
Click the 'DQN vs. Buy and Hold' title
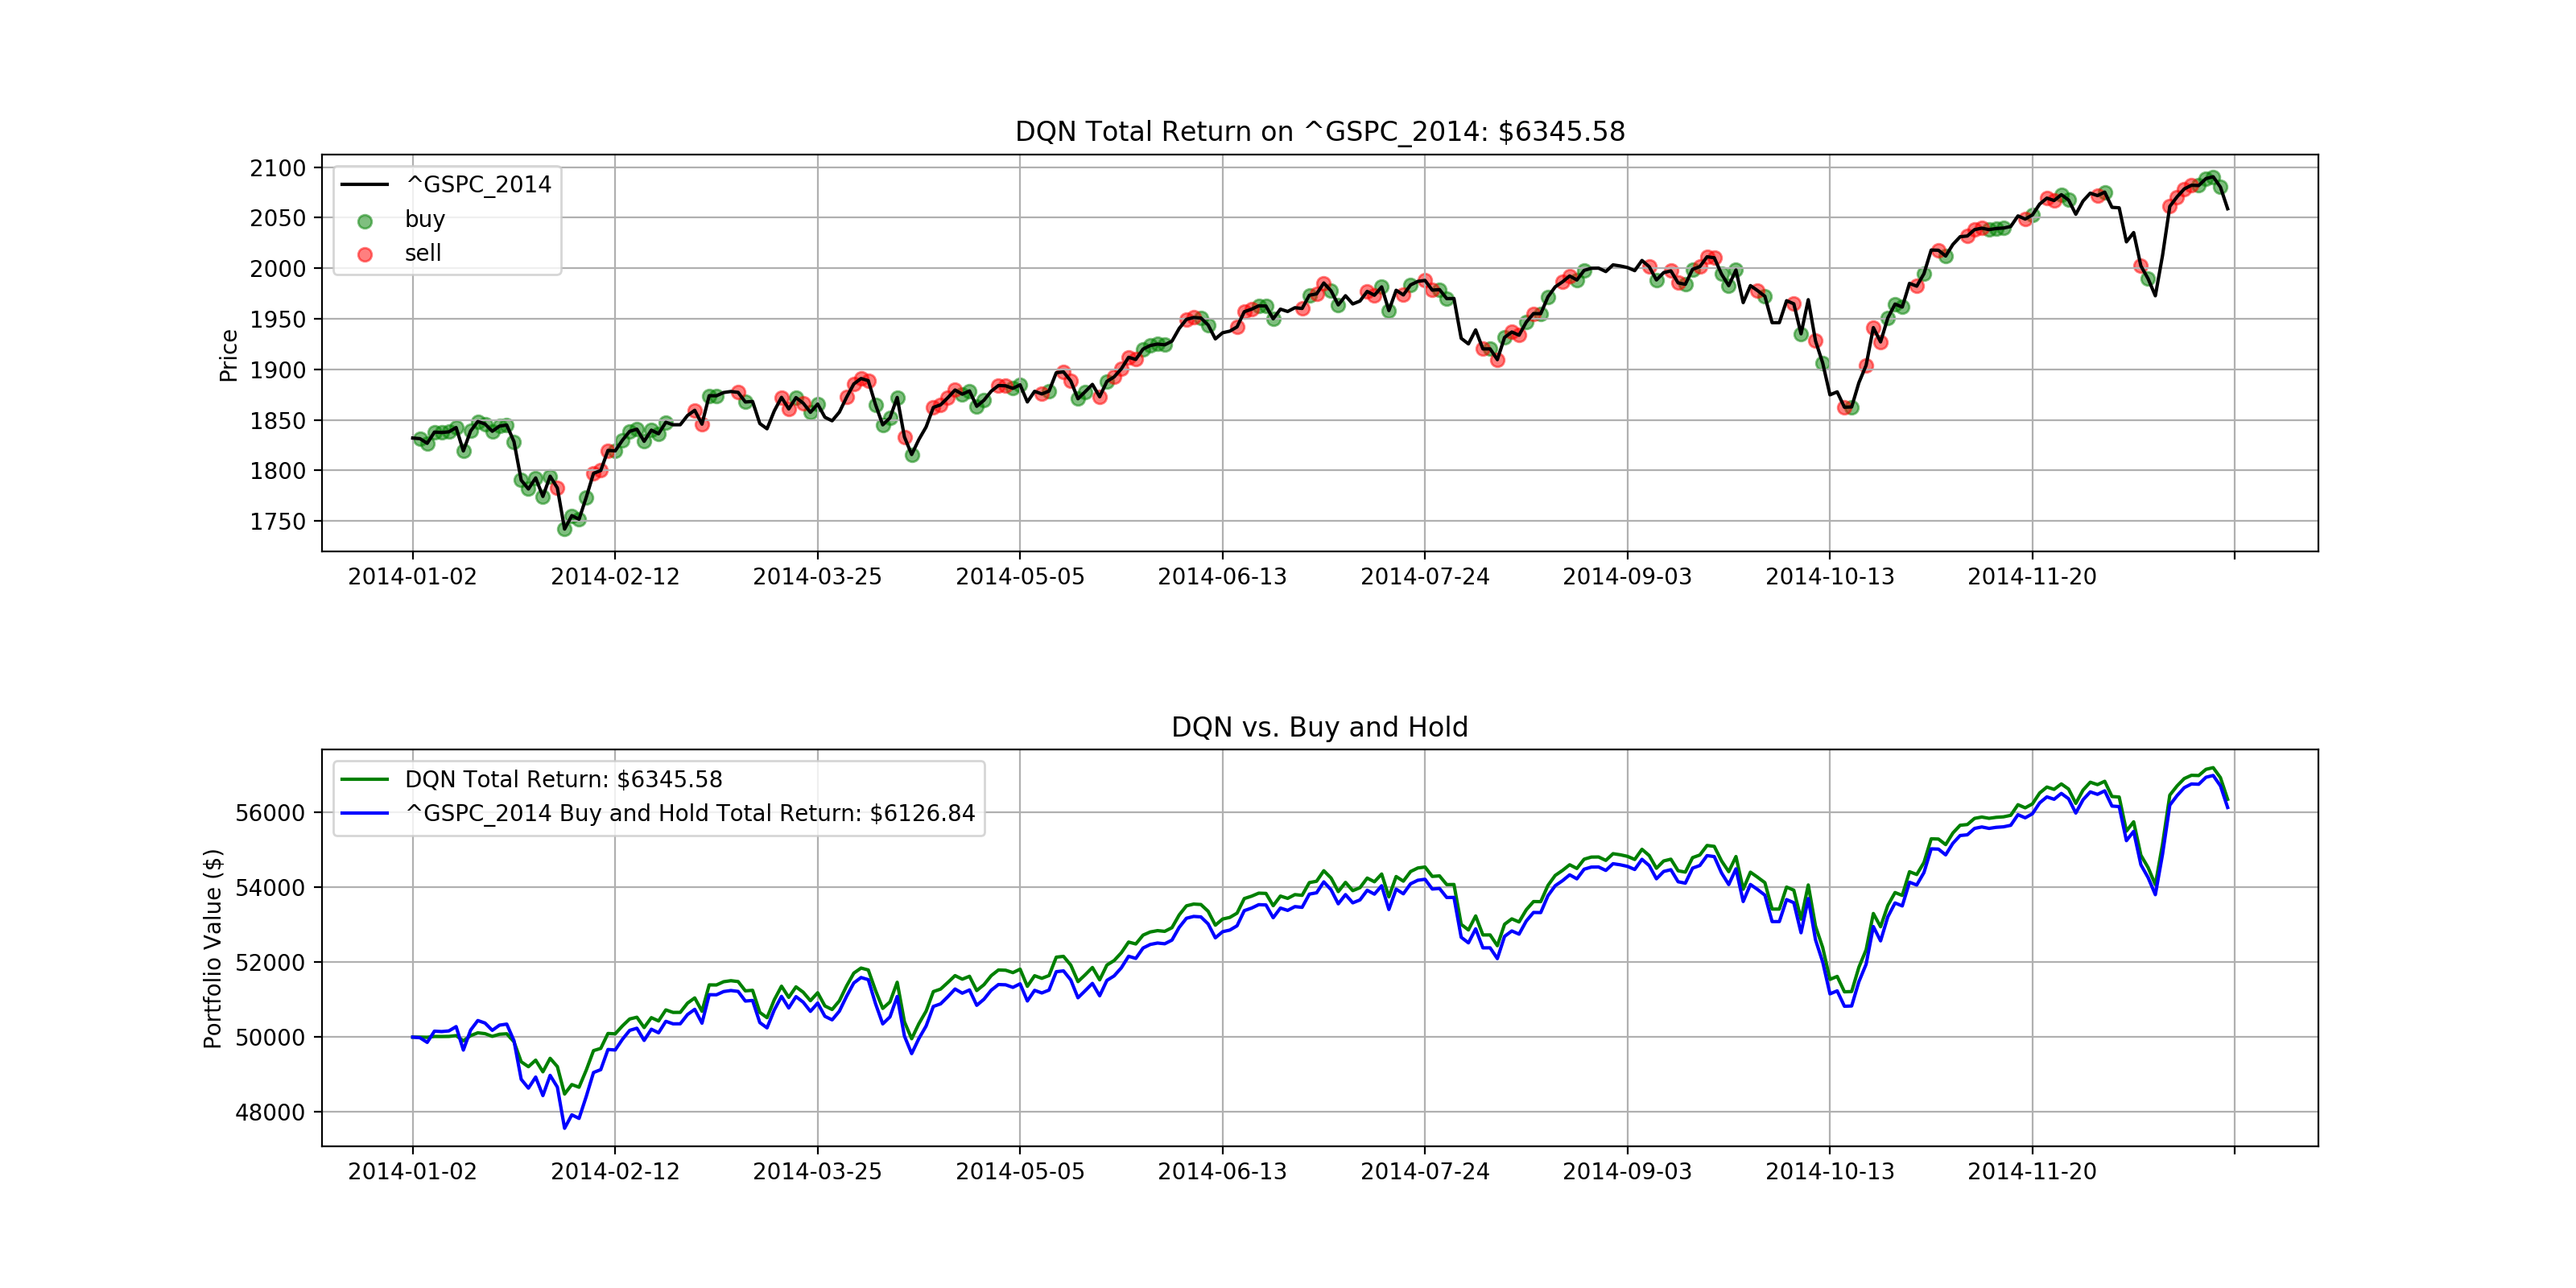1319,727
